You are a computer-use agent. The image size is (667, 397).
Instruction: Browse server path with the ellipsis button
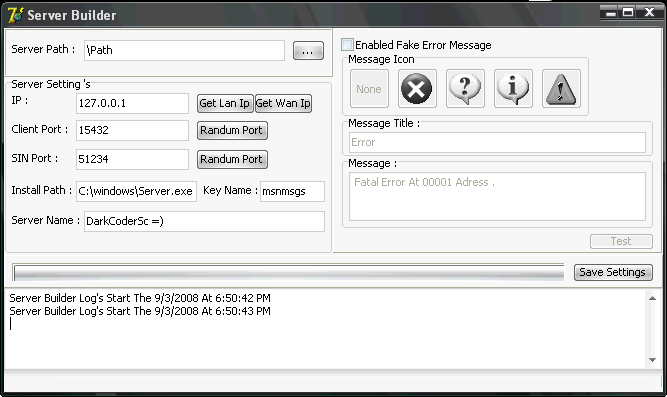pos(308,51)
